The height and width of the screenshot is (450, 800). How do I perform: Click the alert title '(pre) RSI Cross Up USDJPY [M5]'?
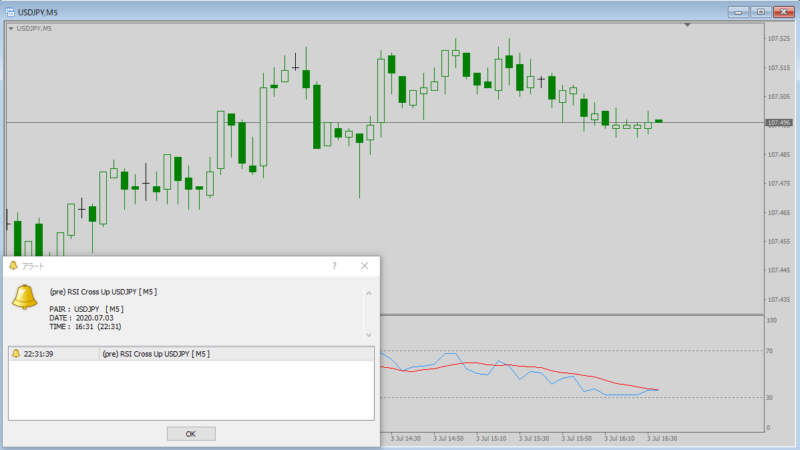click(x=103, y=292)
